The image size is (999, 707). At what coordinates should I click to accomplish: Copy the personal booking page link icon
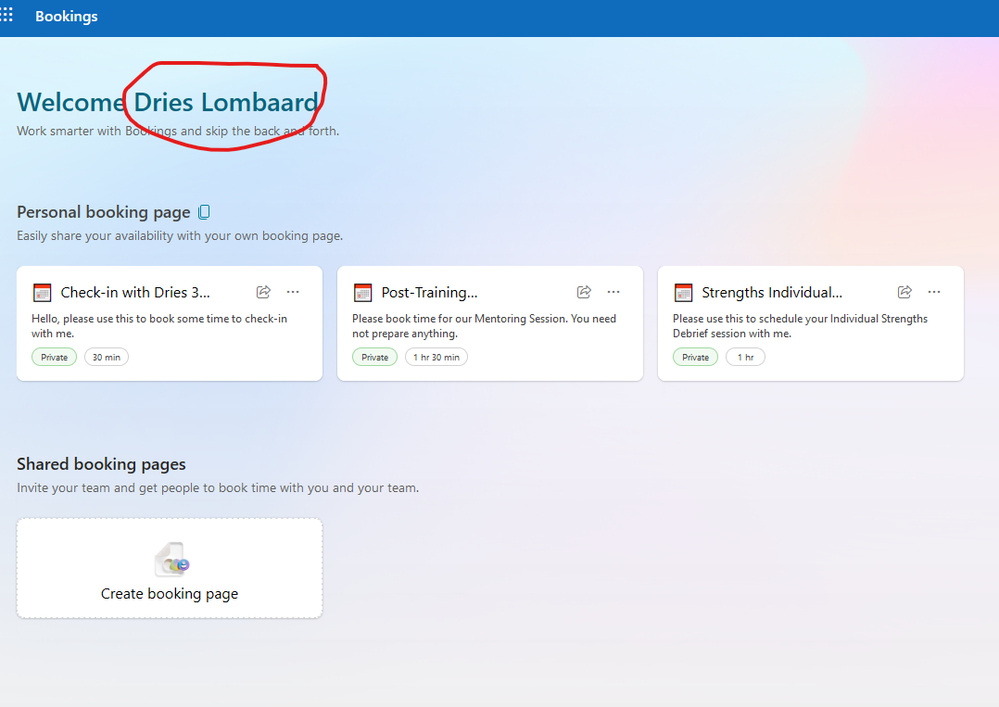205,211
